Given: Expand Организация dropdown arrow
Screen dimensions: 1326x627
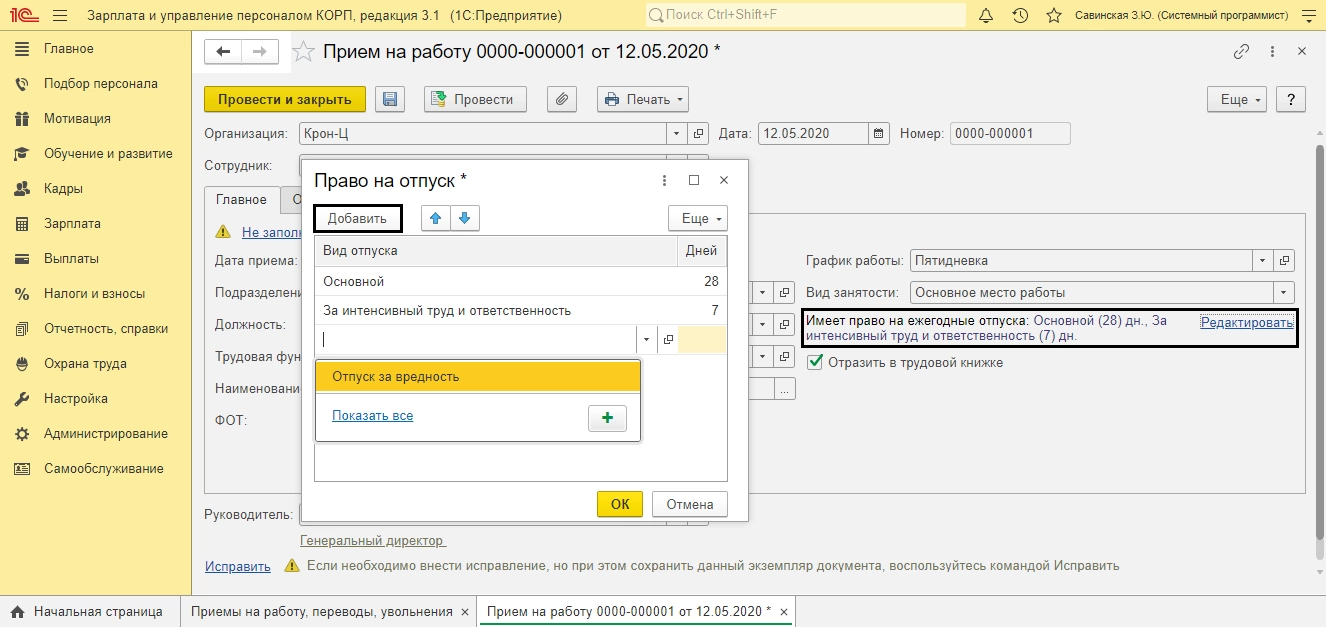Looking at the screenshot, I should tap(676, 133).
